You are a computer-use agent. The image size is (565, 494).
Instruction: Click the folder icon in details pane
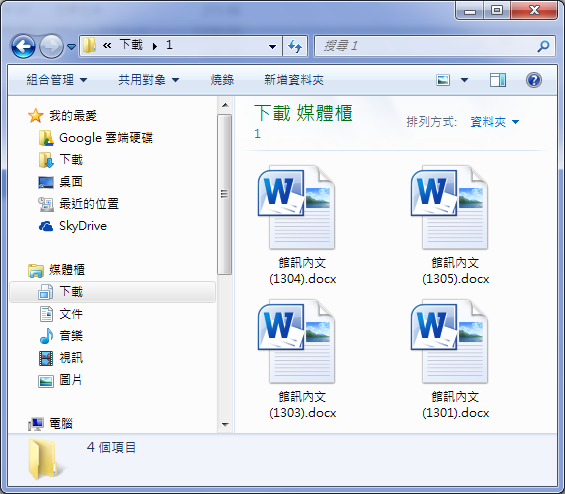tap(46, 460)
